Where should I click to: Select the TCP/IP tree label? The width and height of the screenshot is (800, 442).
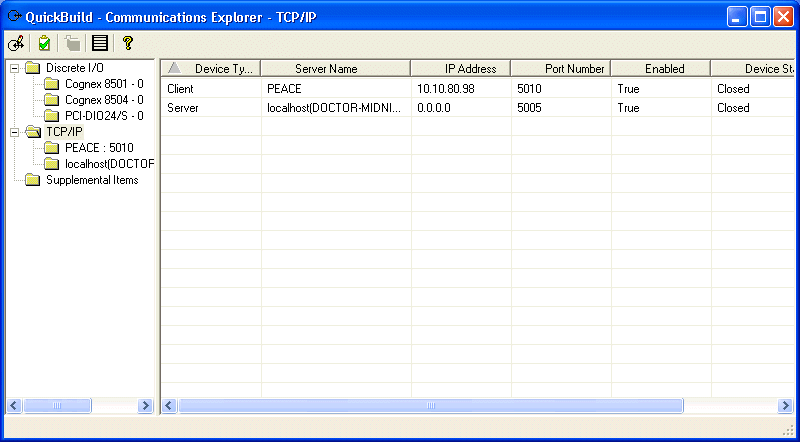[64, 132]
